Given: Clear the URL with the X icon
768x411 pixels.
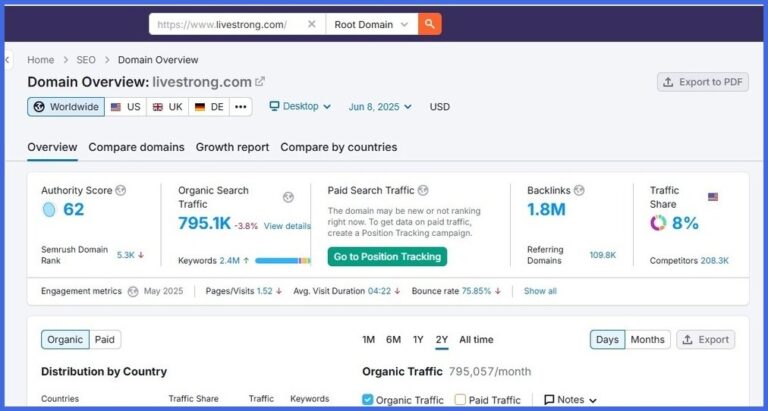Looking at the screenshot, I should [312, 24].
